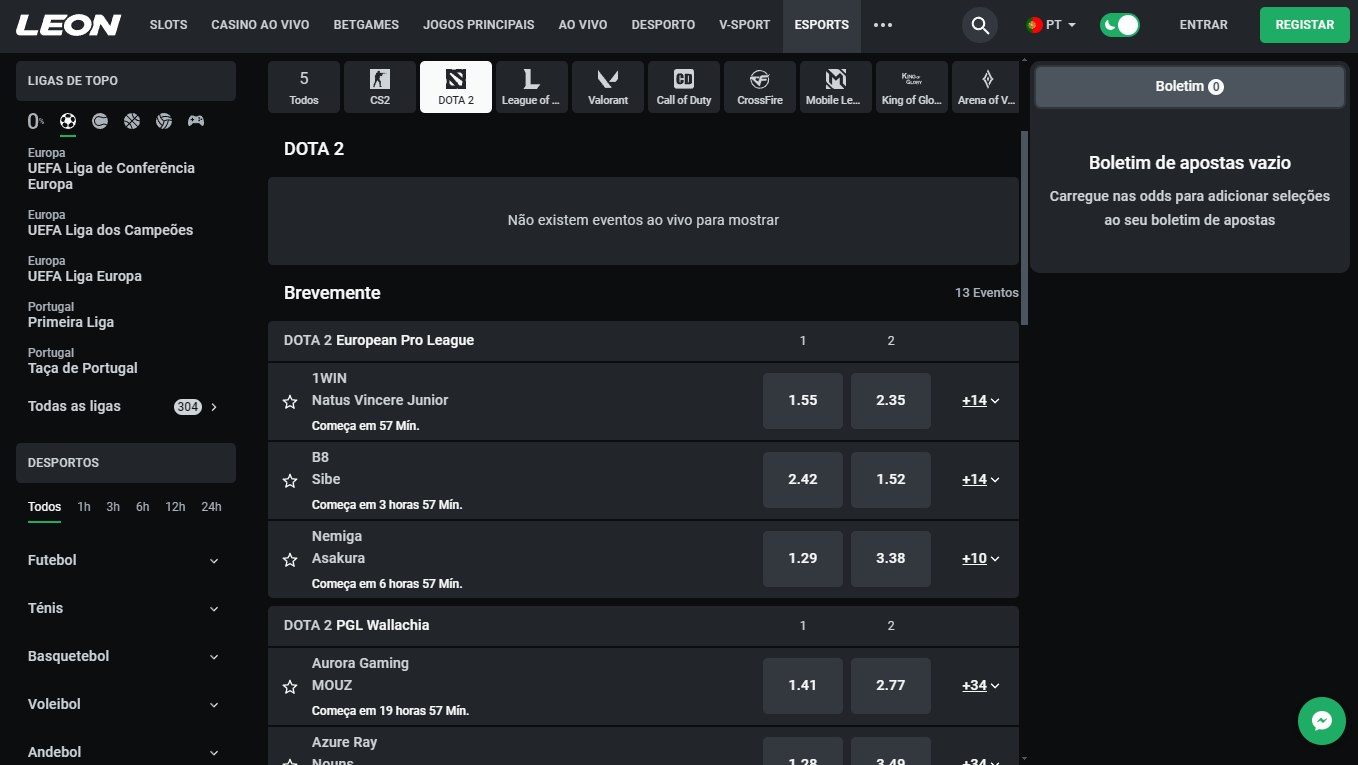
Task: Choose the Call of Duty icon
Action: (x=684, y=87)
